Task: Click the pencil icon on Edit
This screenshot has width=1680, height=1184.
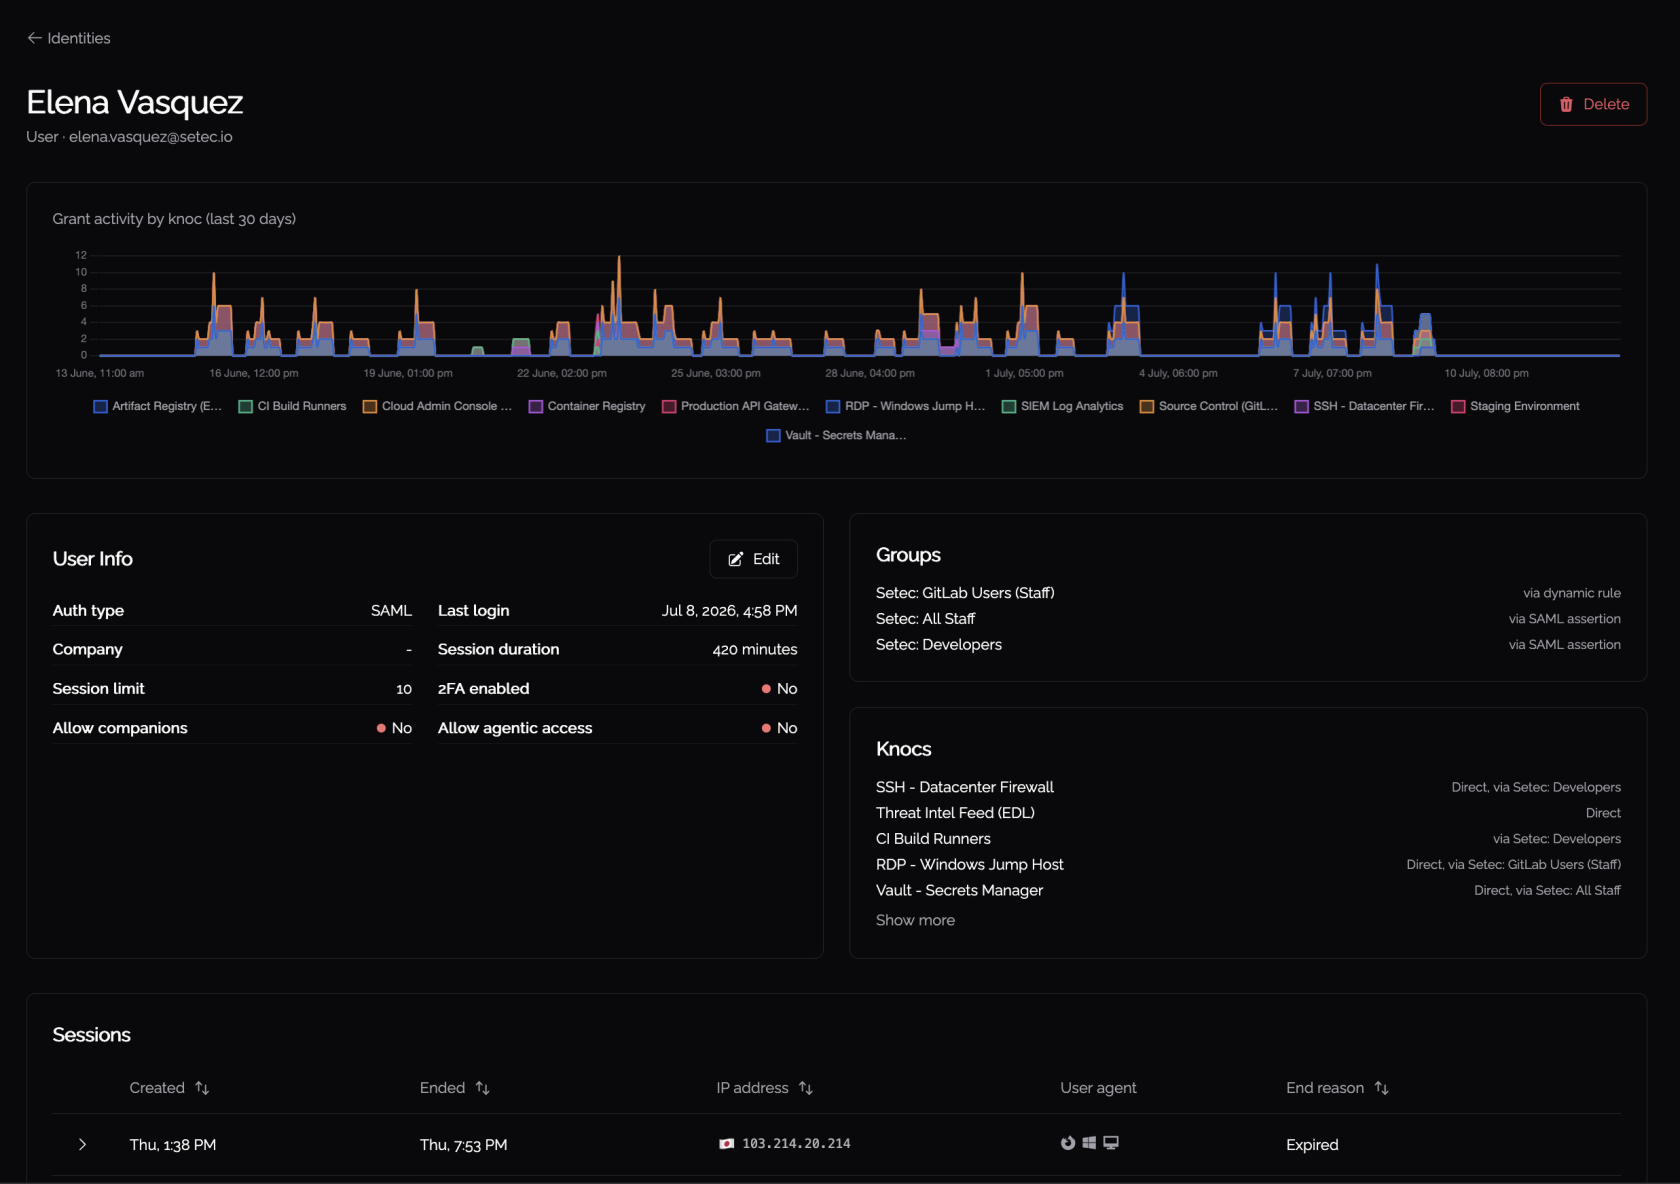Action: [x=736, y=559]
